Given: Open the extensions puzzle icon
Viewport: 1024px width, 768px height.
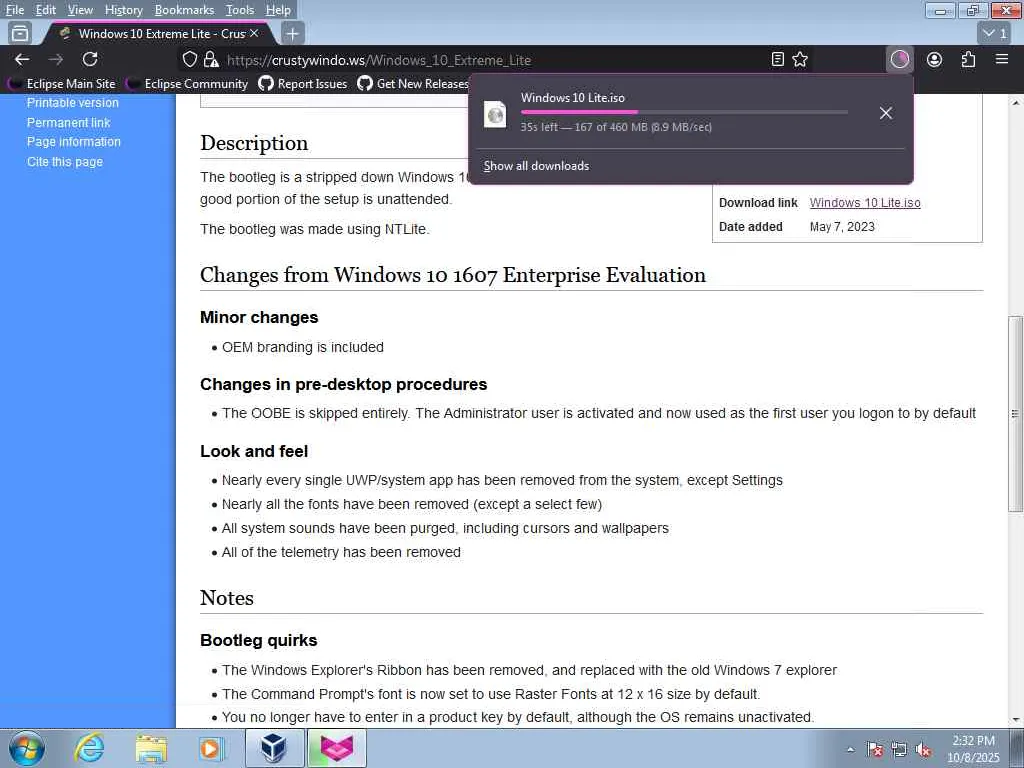Looking at the screenshot, I should [x=968, y=59].
